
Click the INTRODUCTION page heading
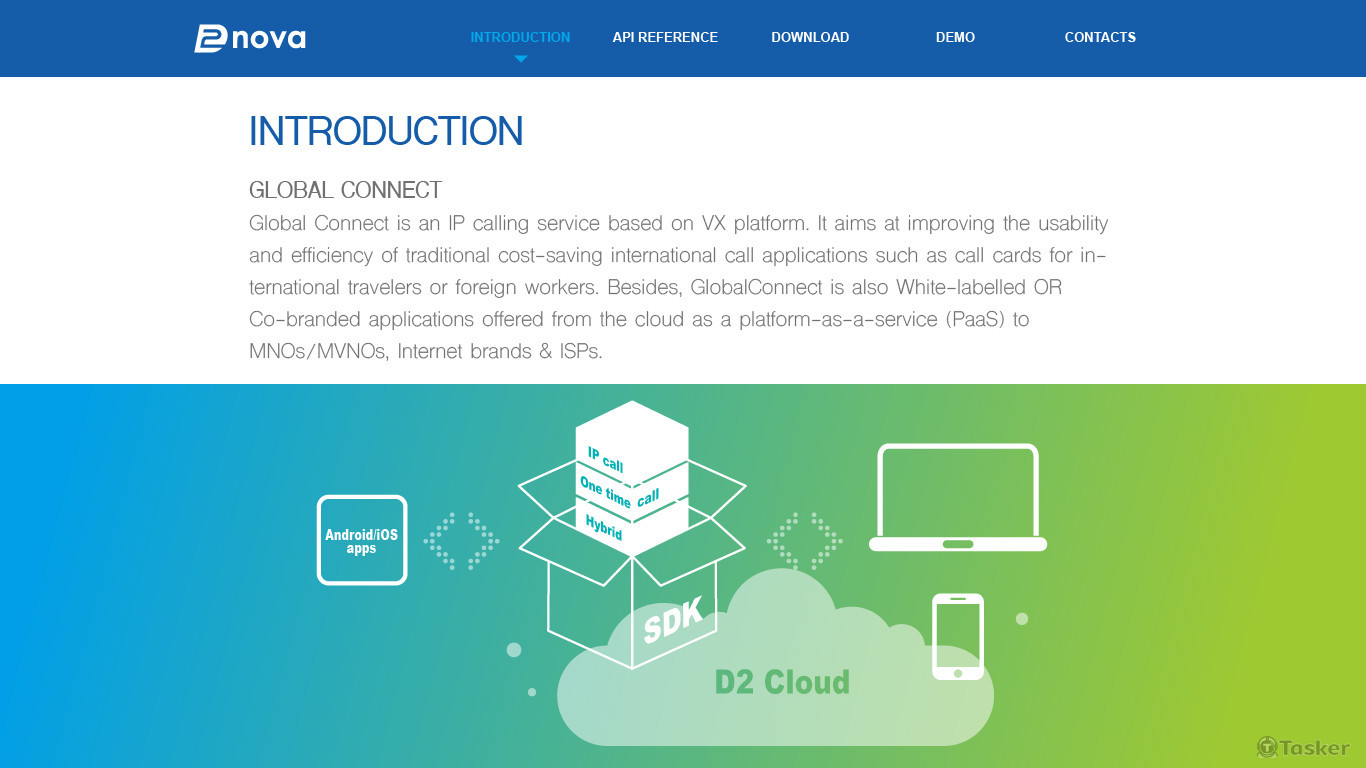coord(386,132)
